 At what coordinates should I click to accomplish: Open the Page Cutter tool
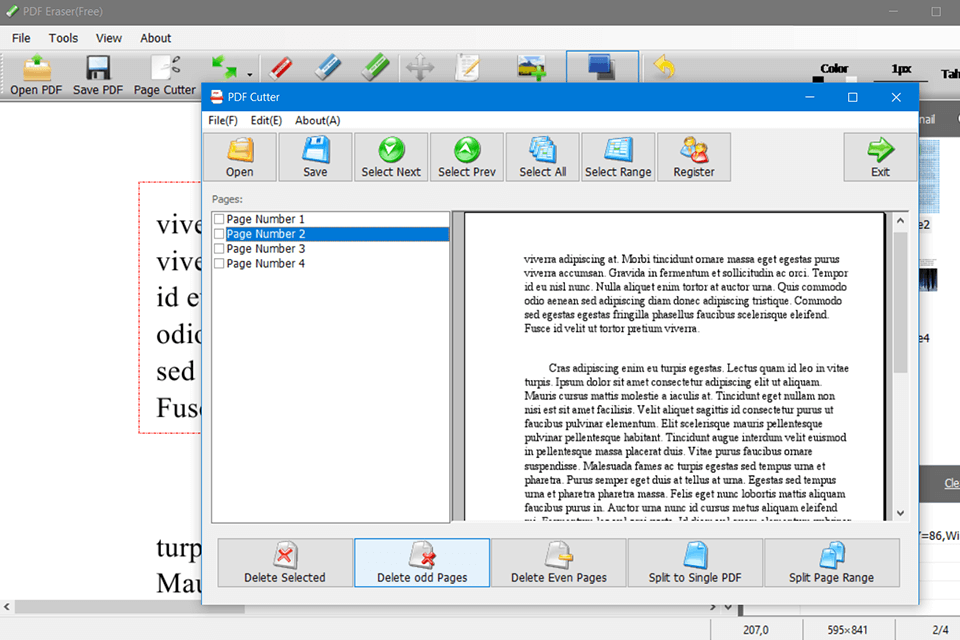tap(165, 75)
